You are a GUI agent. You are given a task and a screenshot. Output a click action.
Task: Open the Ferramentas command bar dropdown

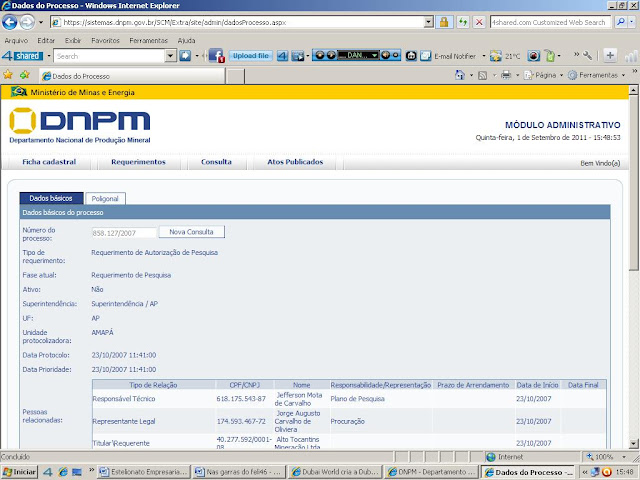pyautogui.click(x=597, y=75)
